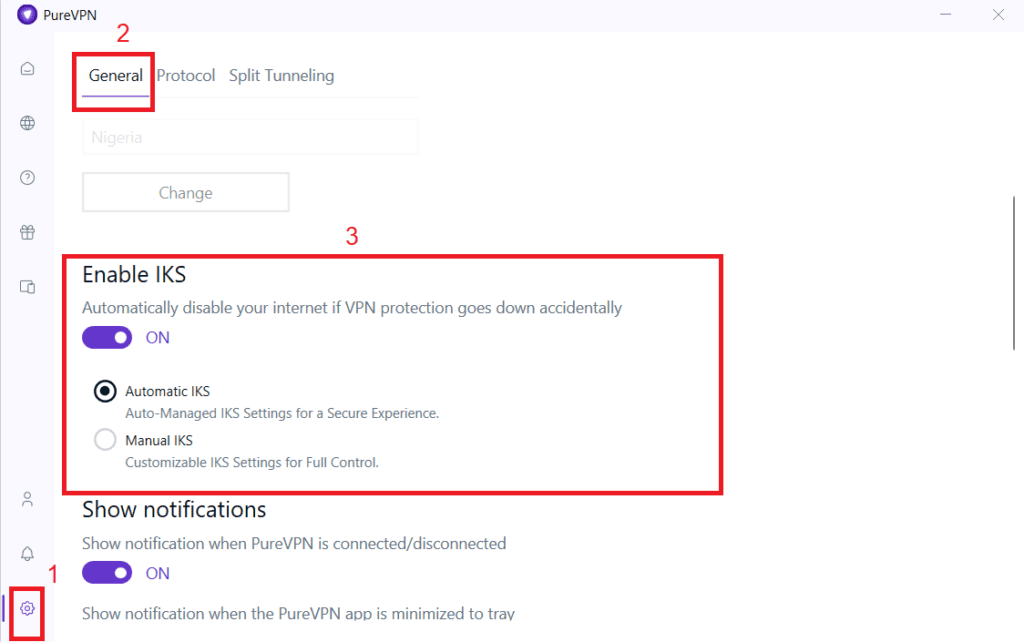Open the notifications bell icon
Viewport: 1024px width, 642px height.
(27, 554)
